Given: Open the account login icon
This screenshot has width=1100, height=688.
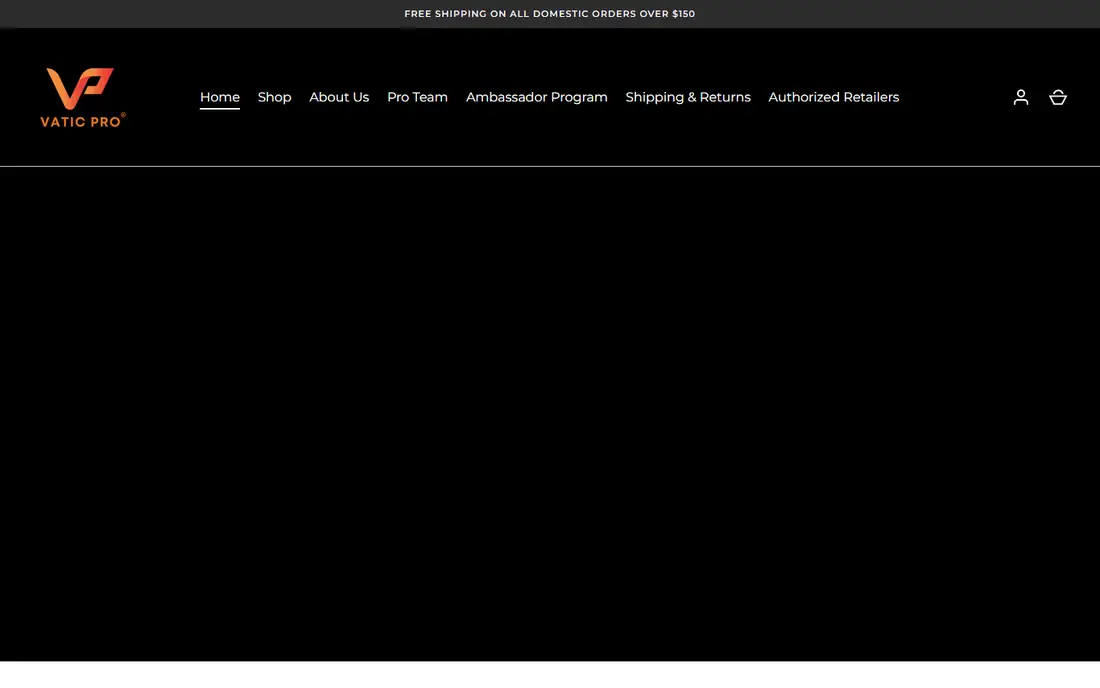Looking at the screenshot, I should pos(1021,97).
